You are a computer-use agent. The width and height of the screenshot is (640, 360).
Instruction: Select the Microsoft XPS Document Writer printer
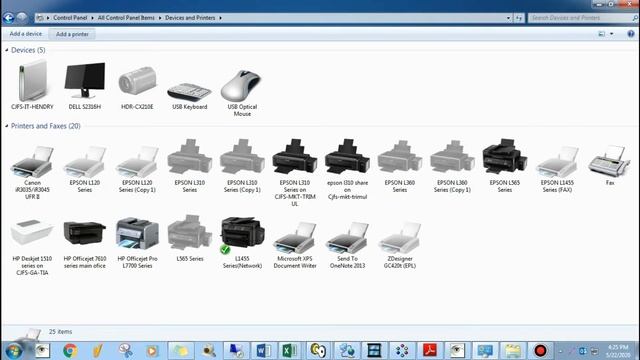point(295,238)
